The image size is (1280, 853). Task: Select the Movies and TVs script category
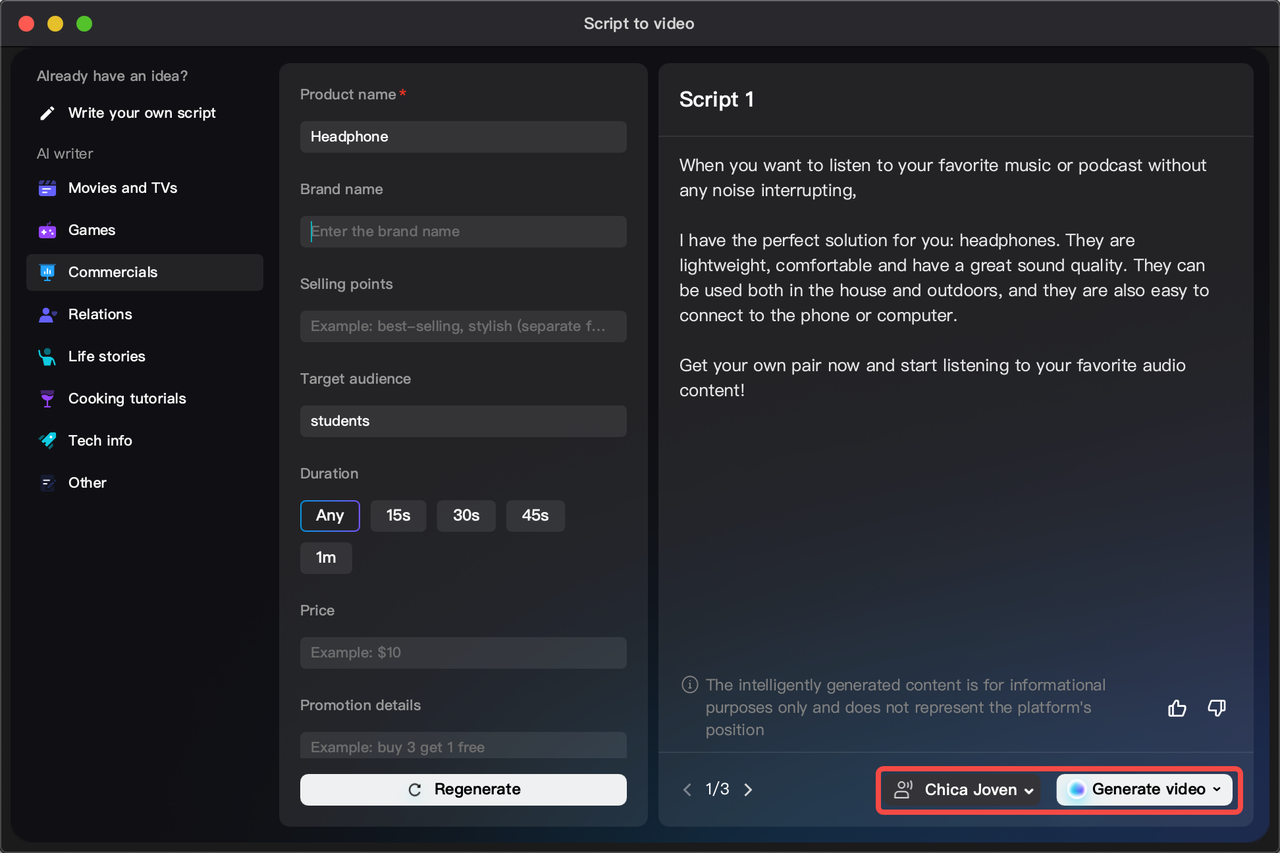click(x=122, y=188)
